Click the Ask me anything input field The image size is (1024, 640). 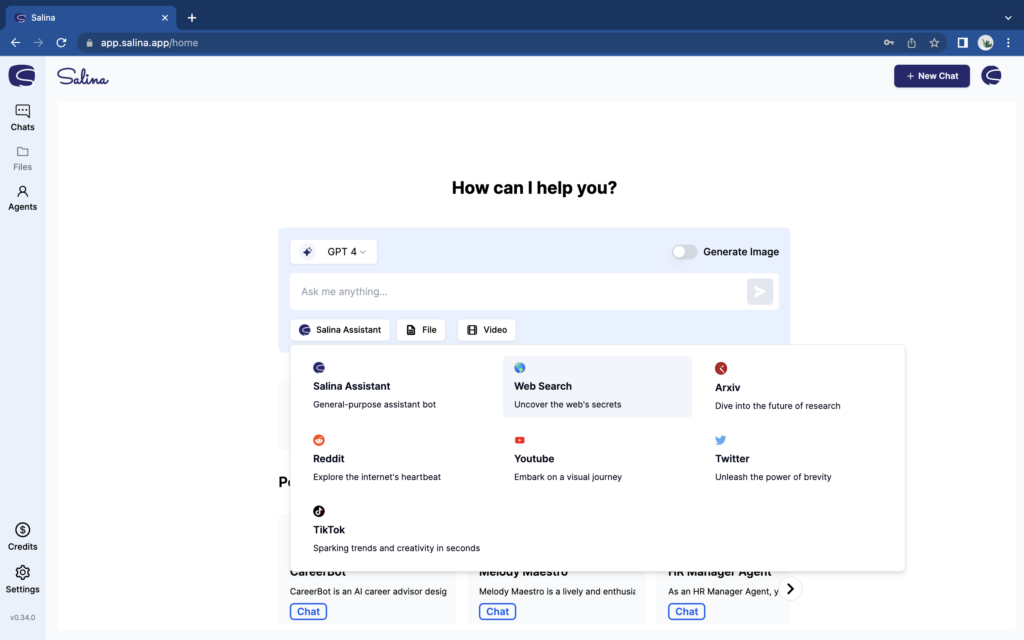pyautogui.click(x=518, y=291)
